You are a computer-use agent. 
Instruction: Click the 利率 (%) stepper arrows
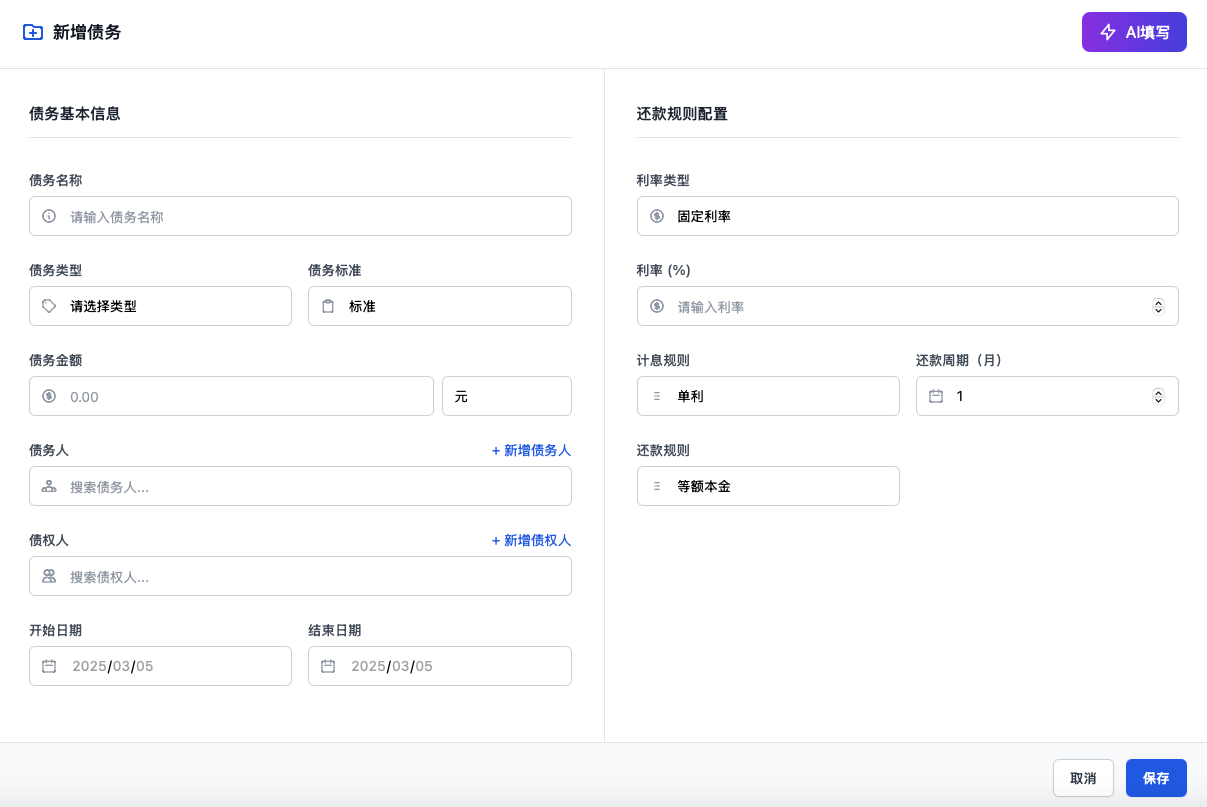[1158, 306]
